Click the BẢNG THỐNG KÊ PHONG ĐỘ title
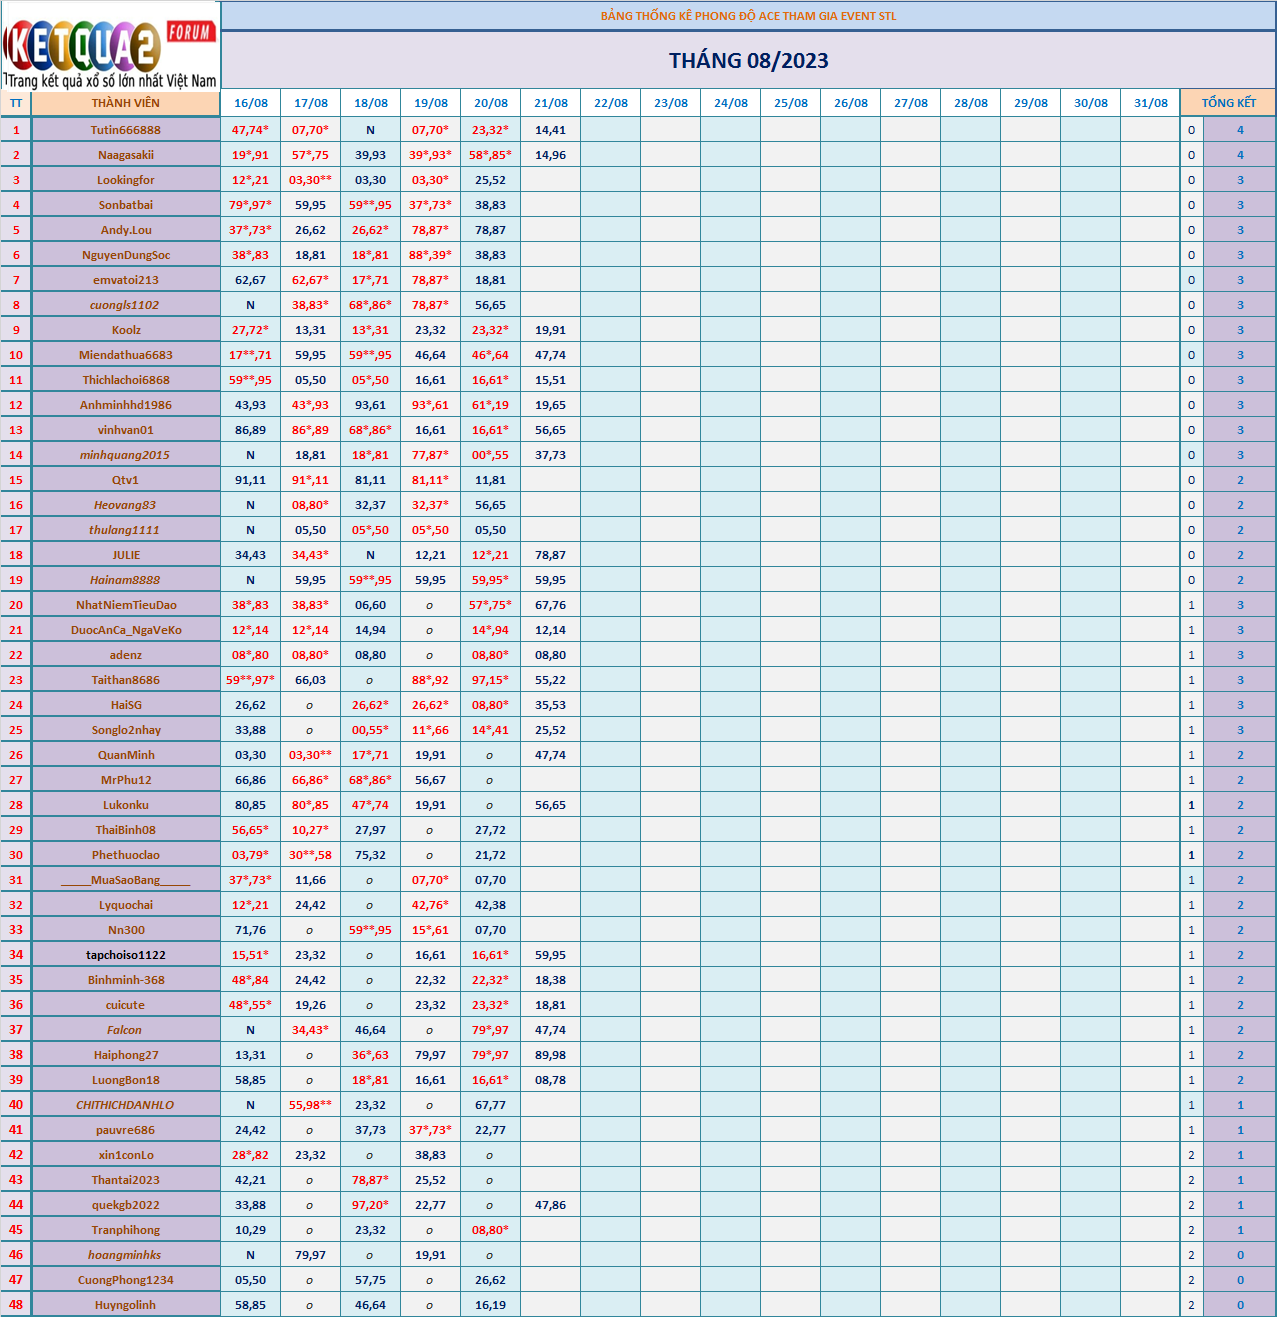This screenshot has height=1317, width=1277. point(749,16)
